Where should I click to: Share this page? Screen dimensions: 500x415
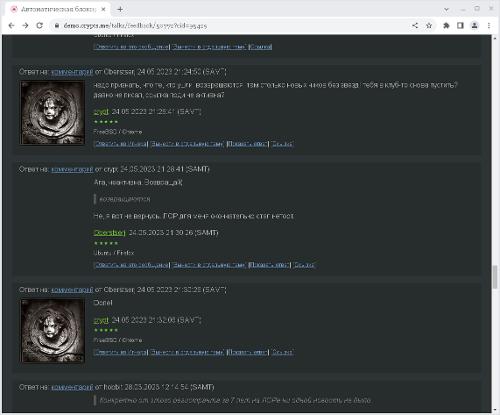pyautogui.click(x=415, y=26)
